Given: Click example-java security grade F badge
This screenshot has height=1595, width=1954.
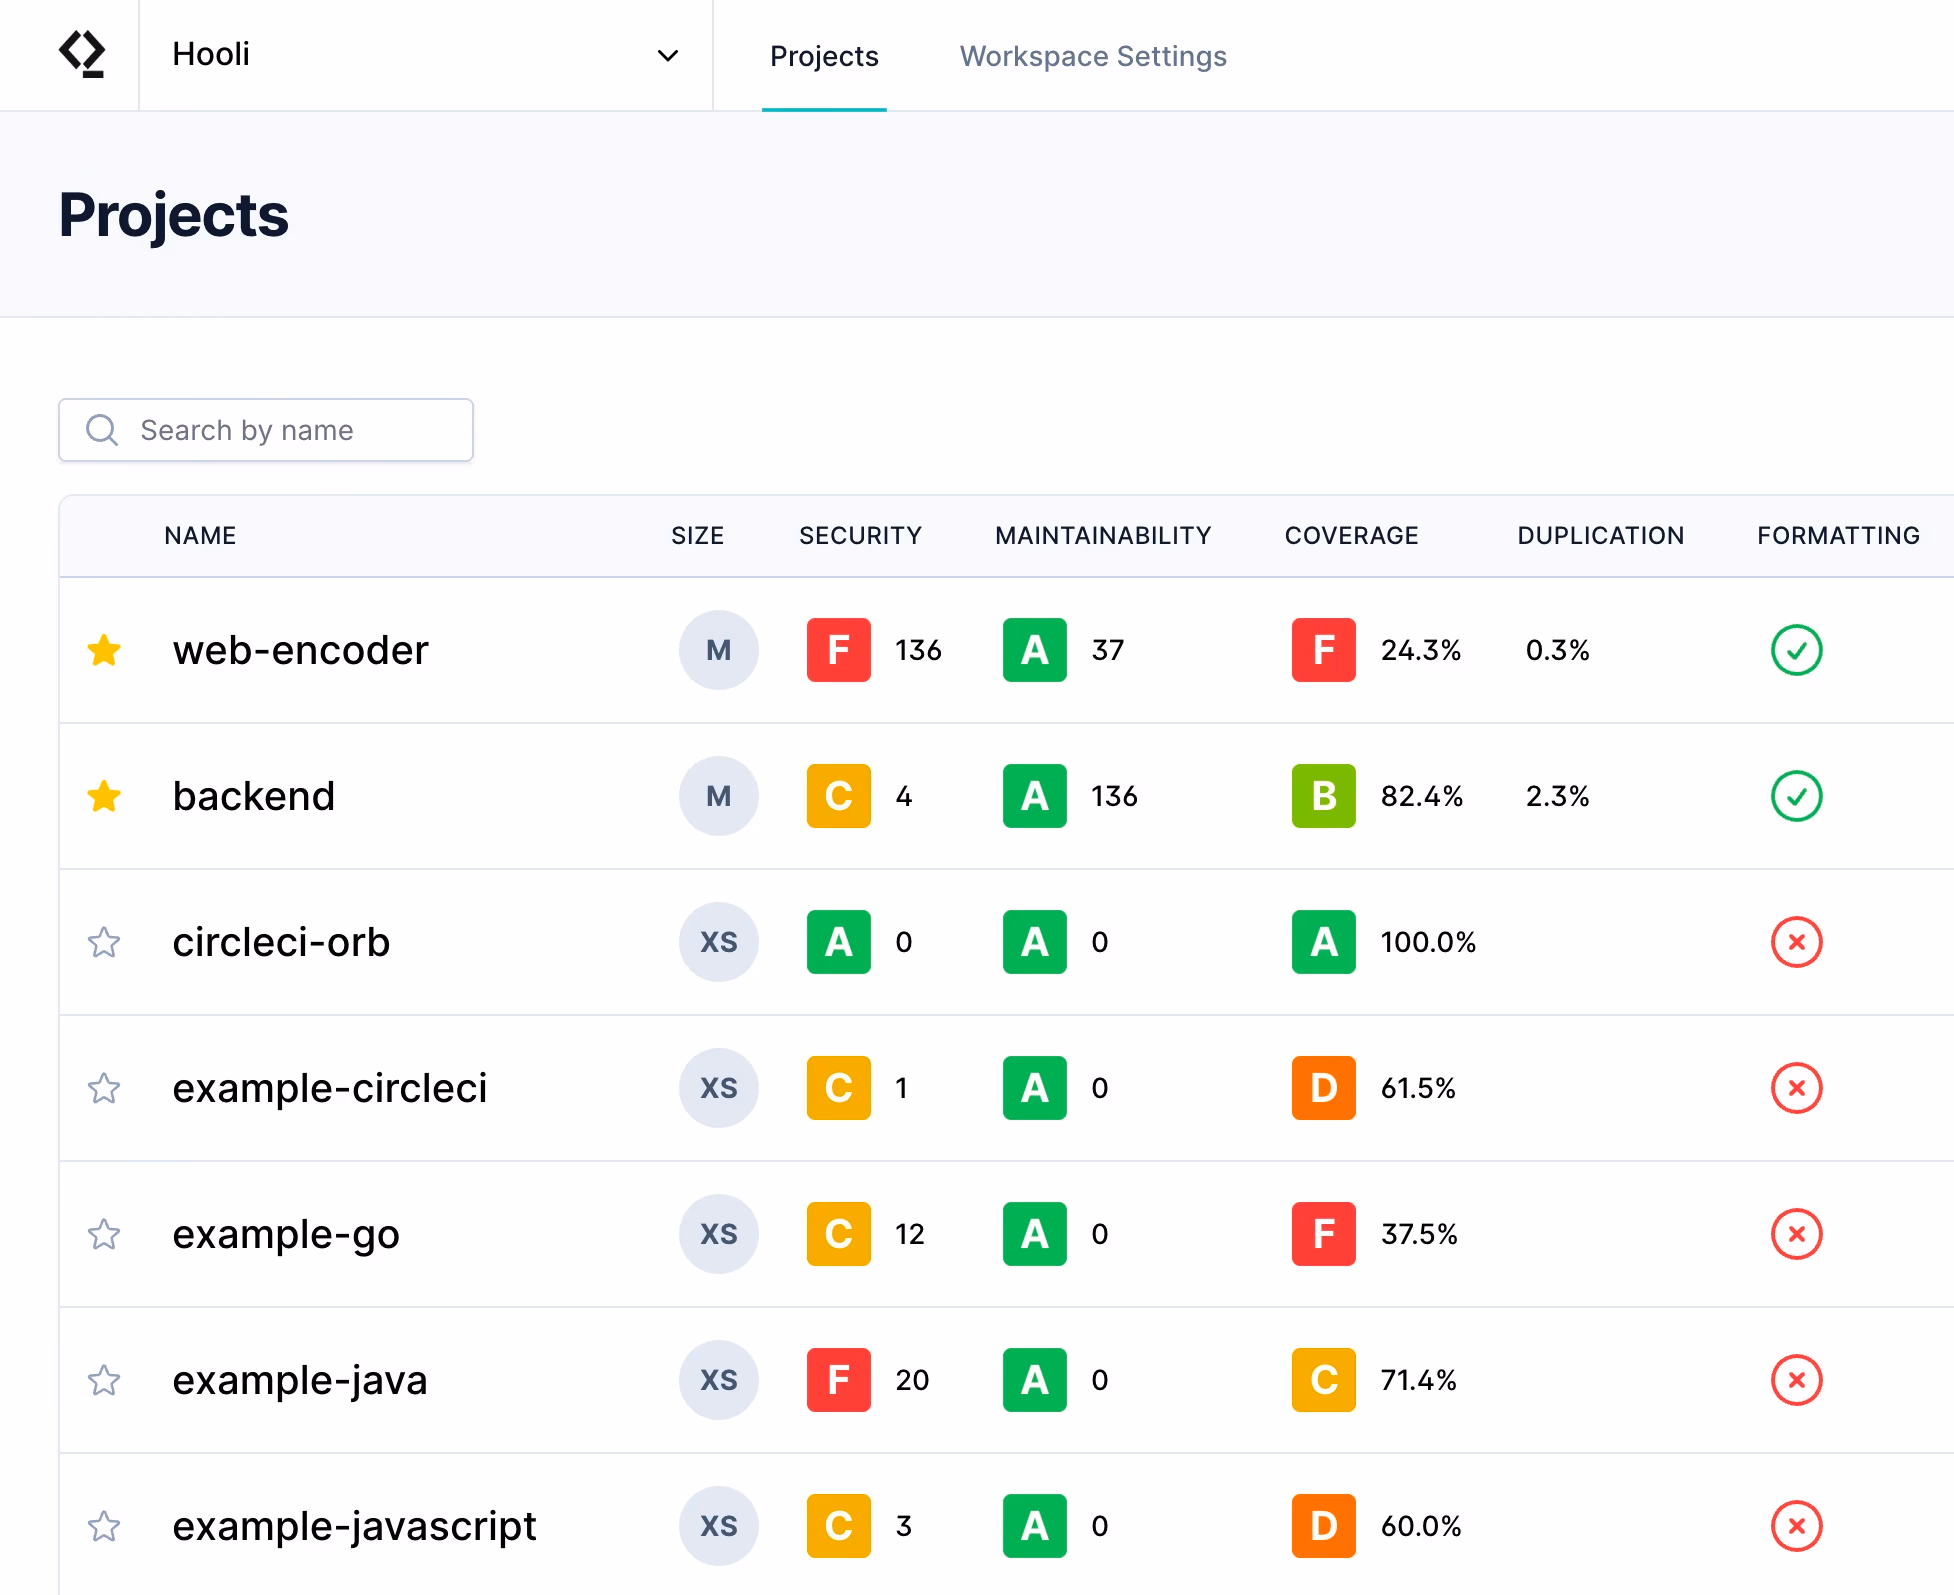Looking at the screenshot, I should [x=838, y=1381].
